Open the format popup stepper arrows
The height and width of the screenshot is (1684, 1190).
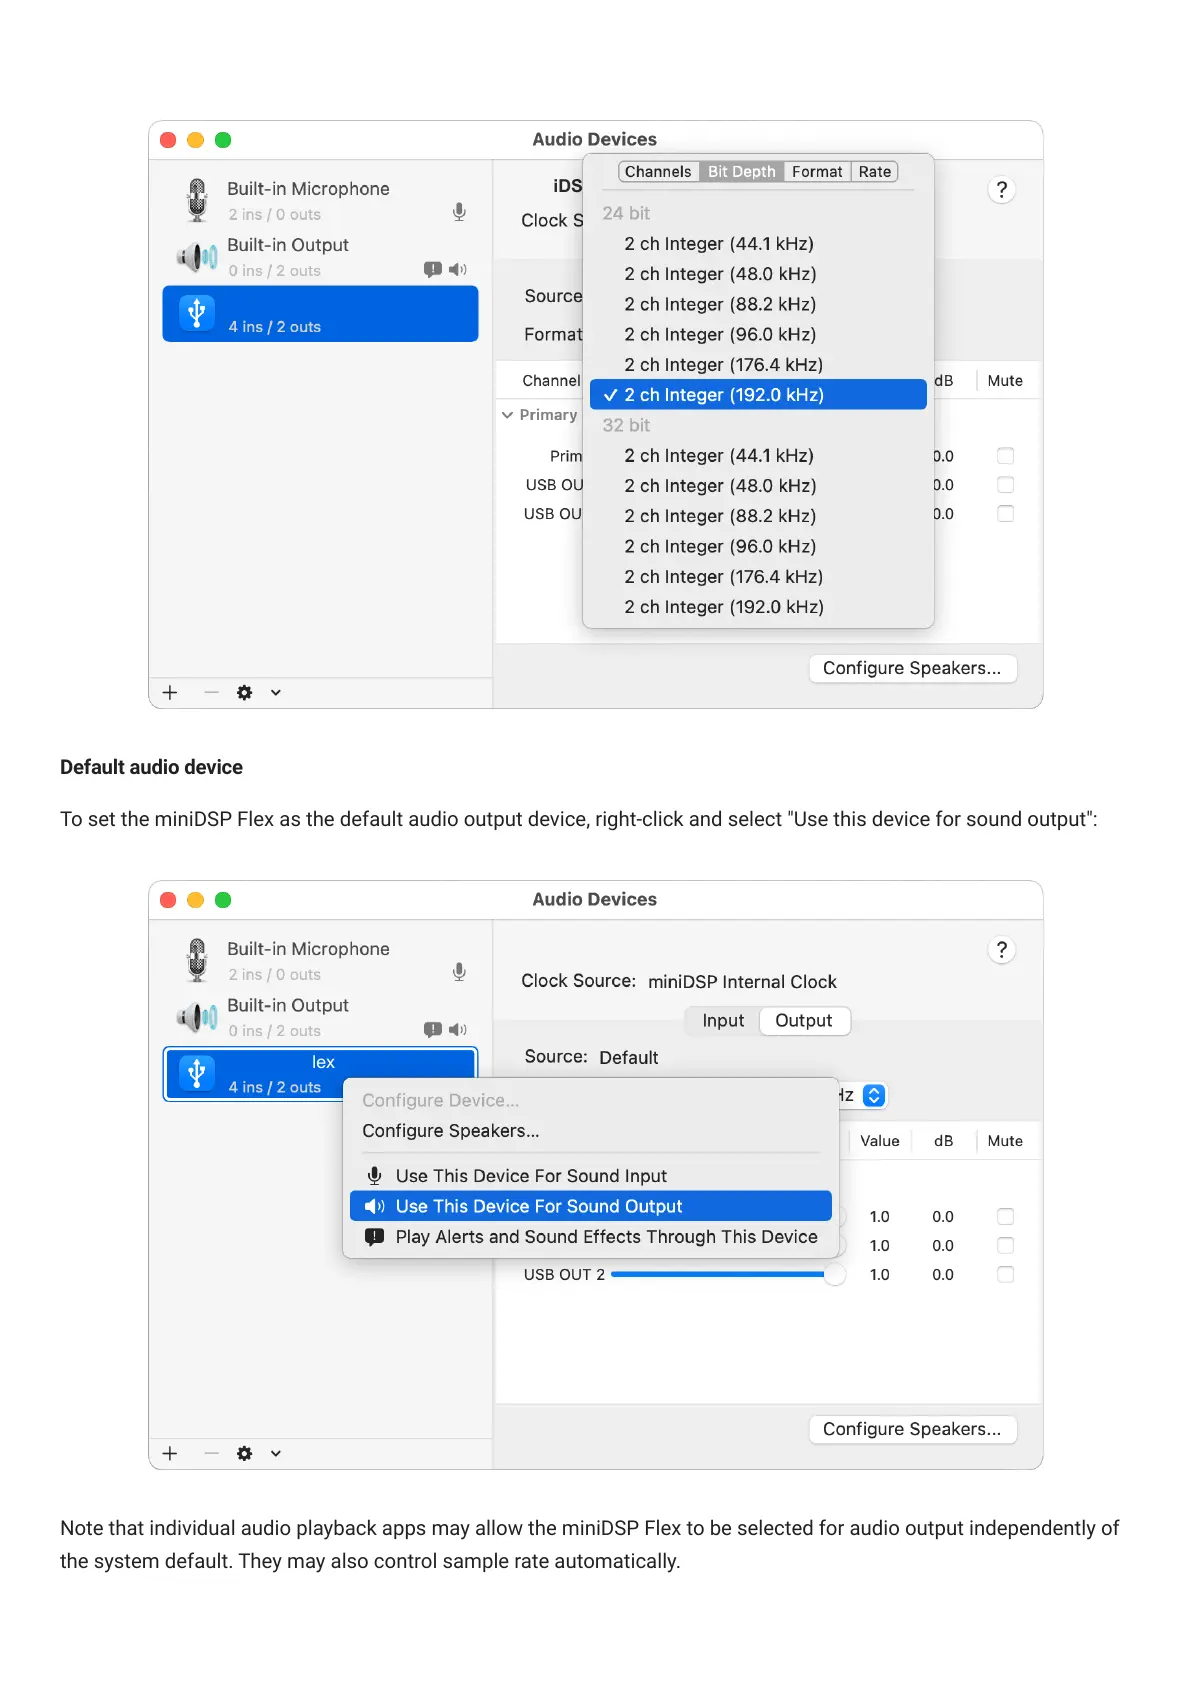point(873,1095)
